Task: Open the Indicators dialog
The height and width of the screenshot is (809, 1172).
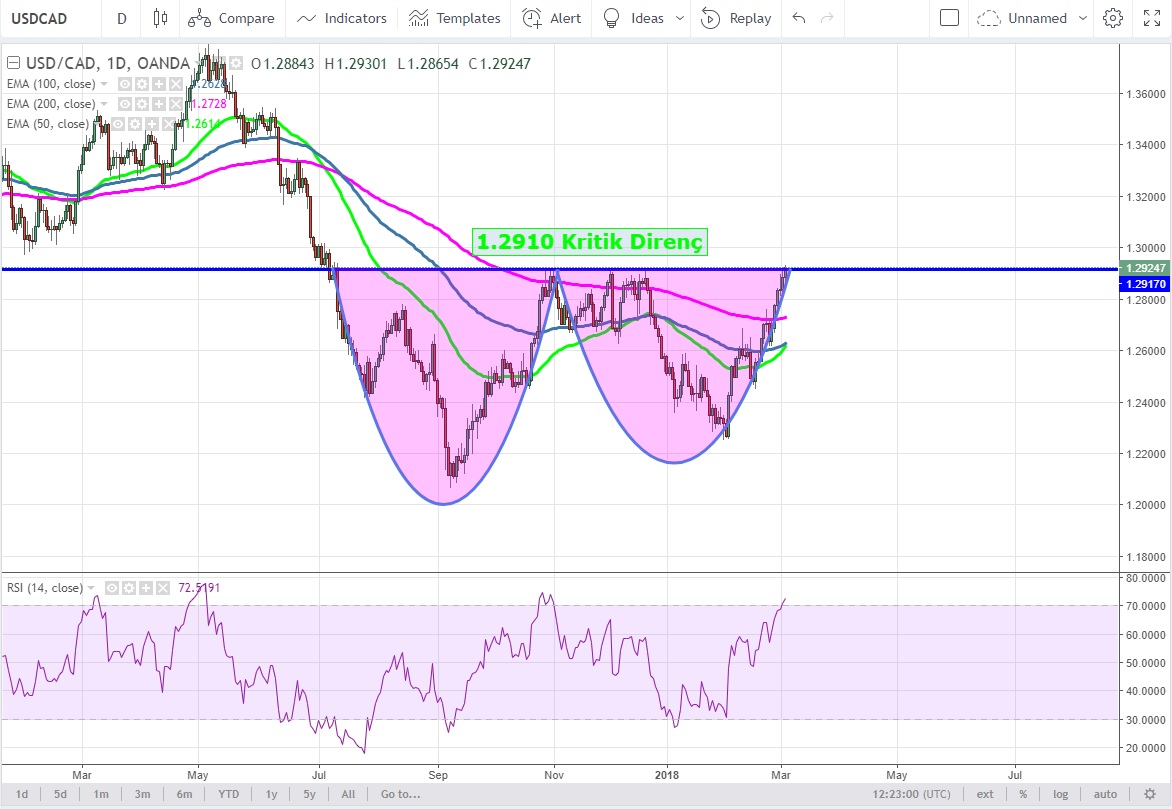Action: tap(342, 18)
